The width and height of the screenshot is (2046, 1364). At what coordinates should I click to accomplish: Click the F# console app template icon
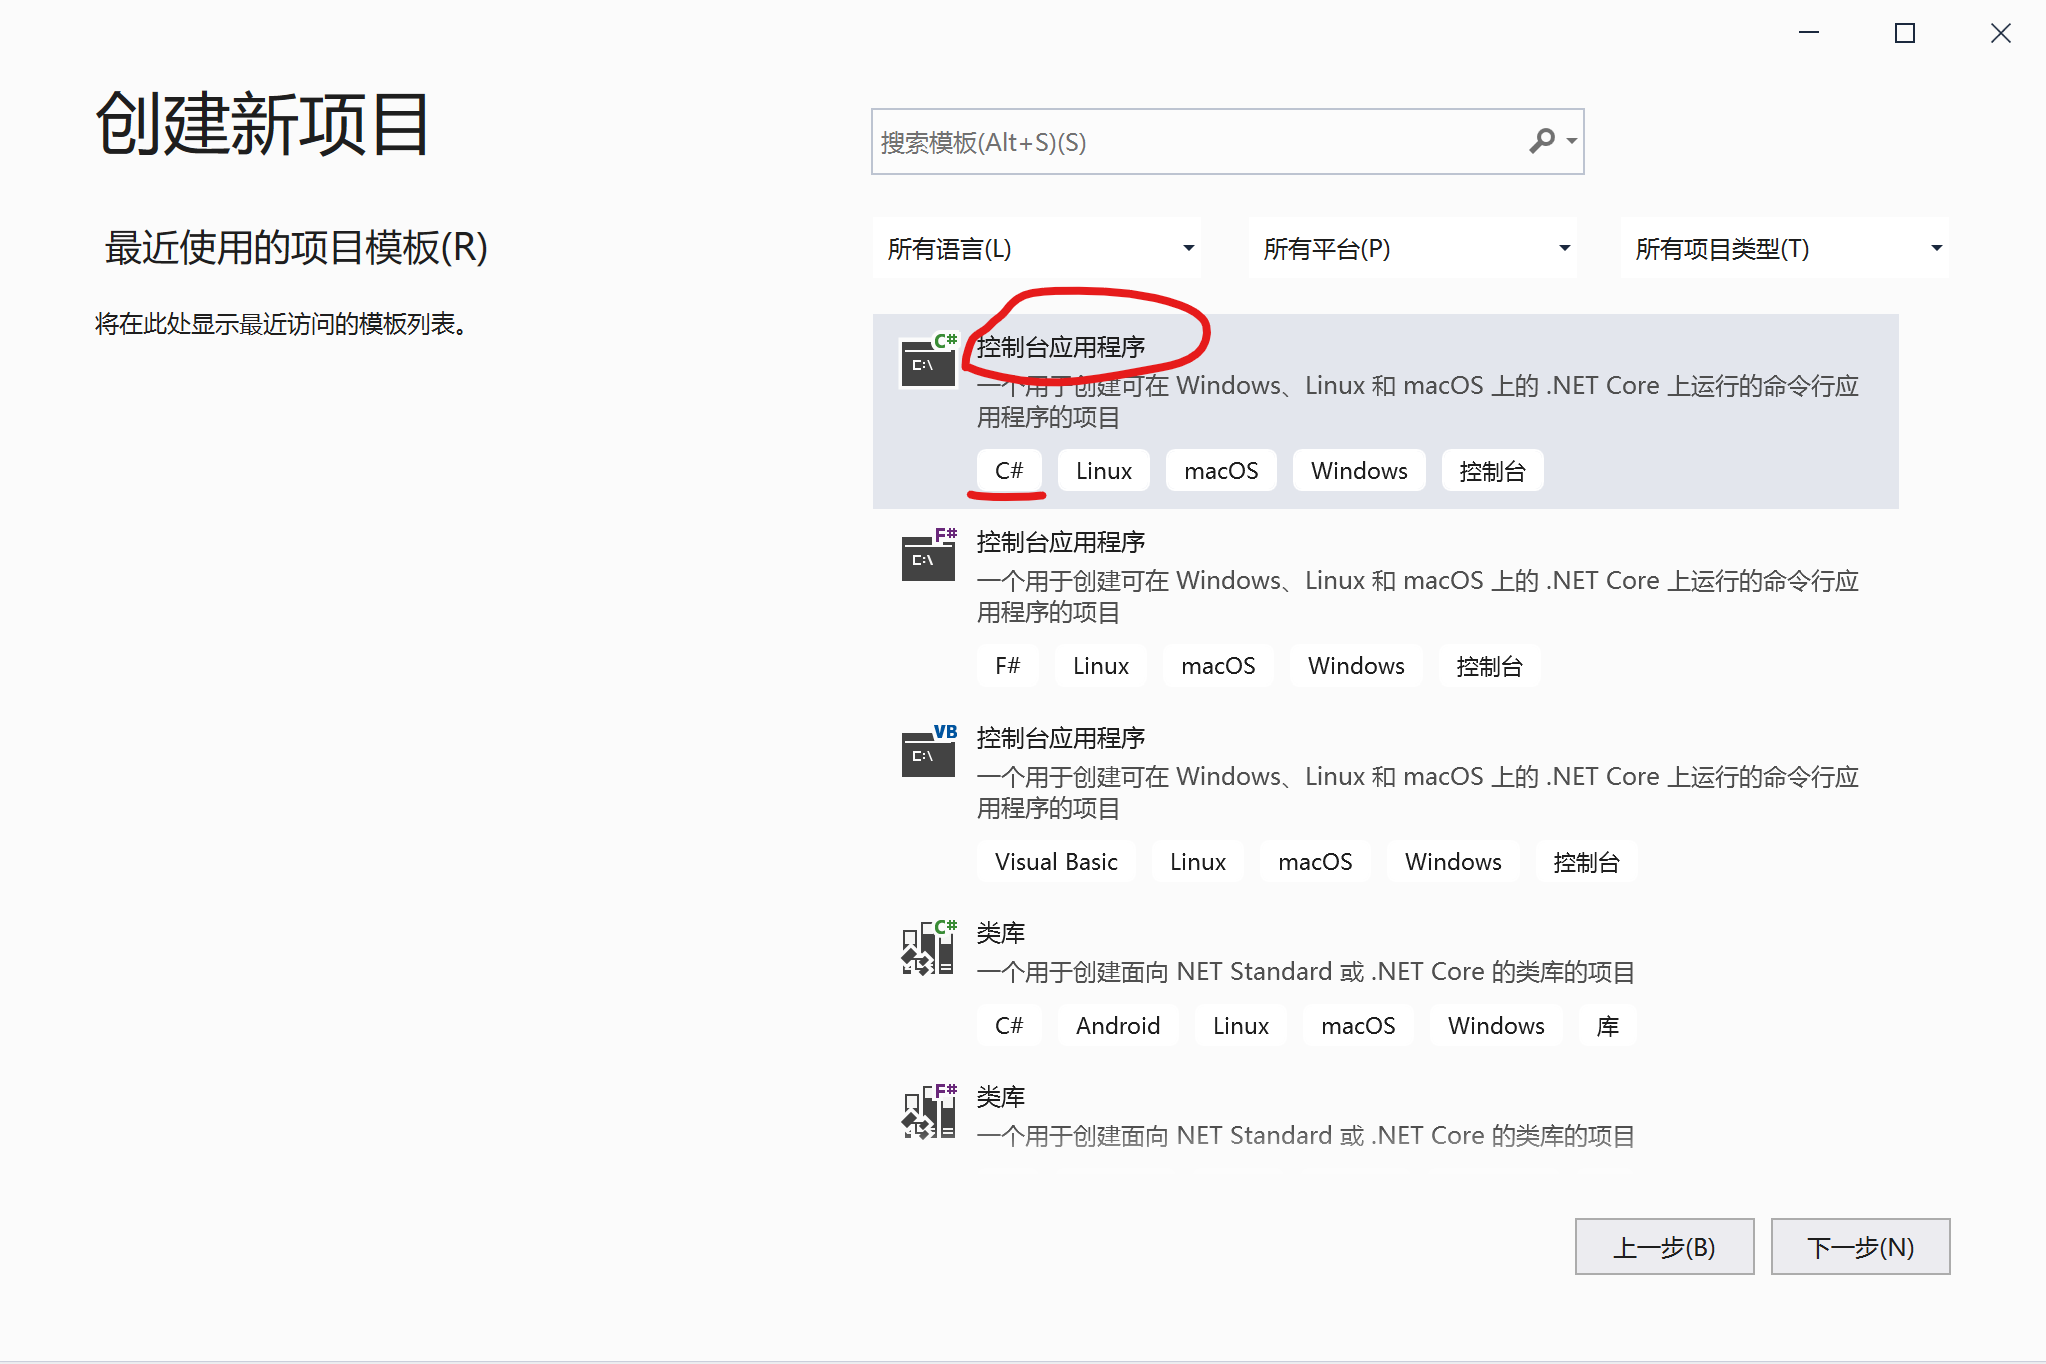928,557
